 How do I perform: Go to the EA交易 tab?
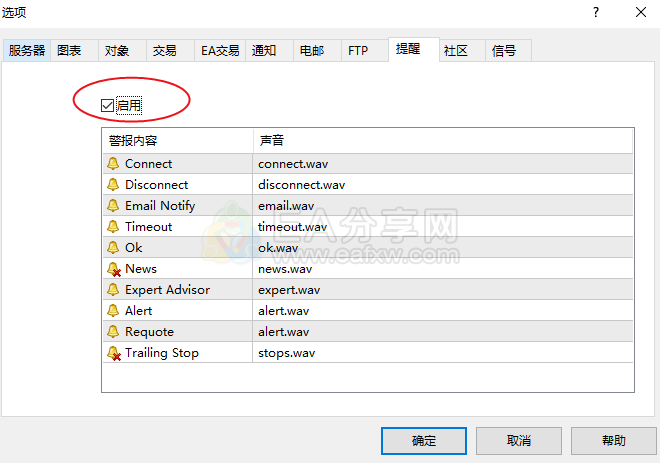click(x=220, y=51)
